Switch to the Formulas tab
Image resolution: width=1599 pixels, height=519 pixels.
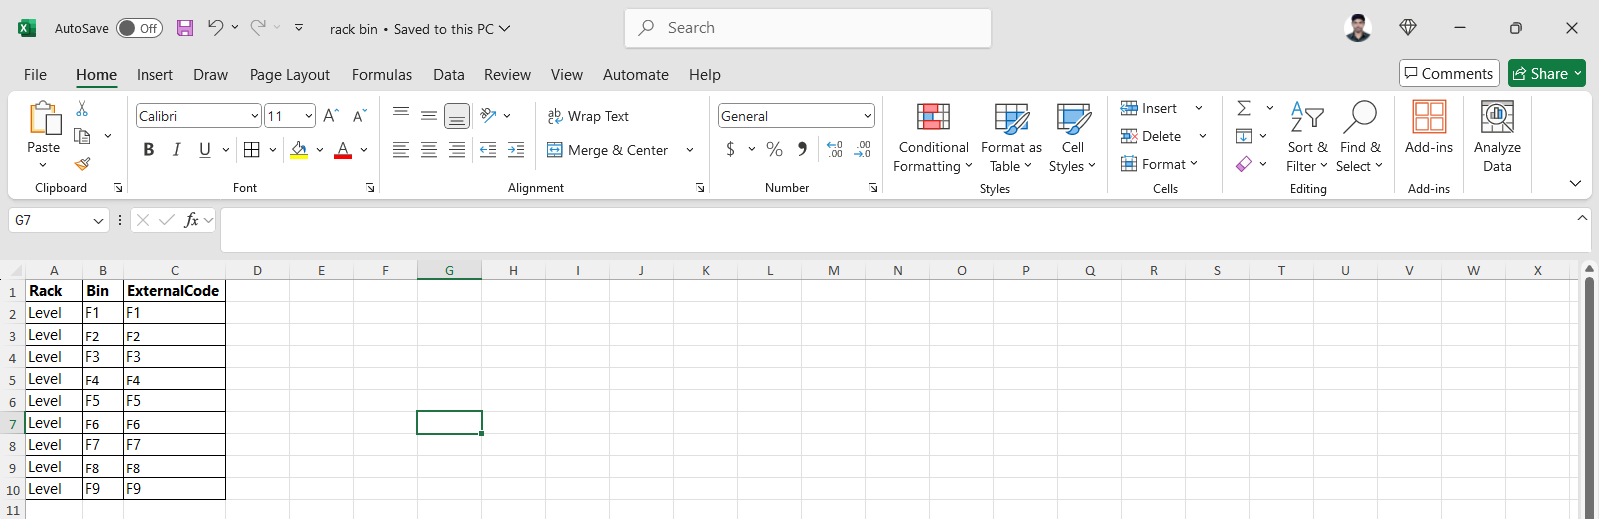pyautogui.click(x=381, y=75)
